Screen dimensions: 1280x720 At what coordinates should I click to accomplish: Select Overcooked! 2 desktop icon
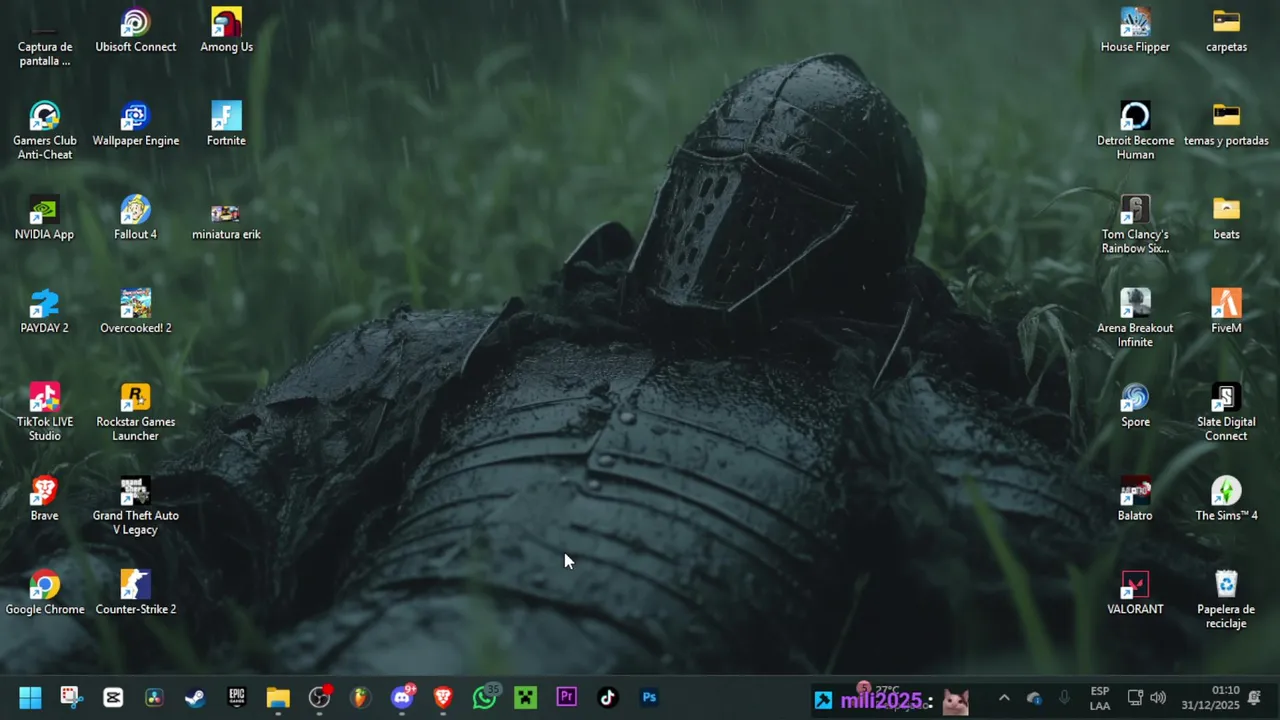click(x=136, y=312)
